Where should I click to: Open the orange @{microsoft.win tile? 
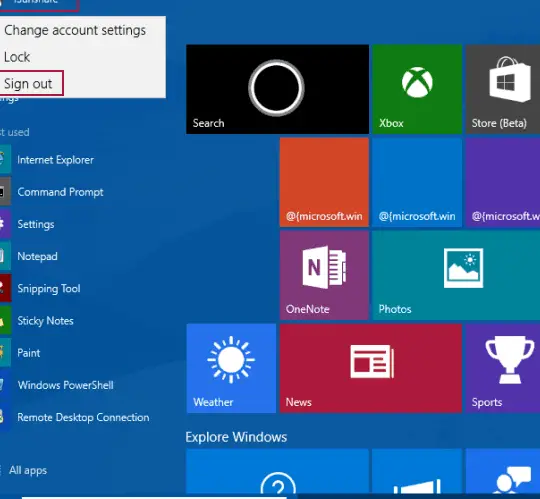324,182
